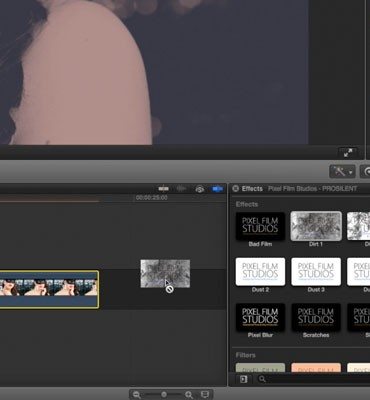Click the Dust 2 label text
This screenshot has height=400, width=370.
pos(260,290)
